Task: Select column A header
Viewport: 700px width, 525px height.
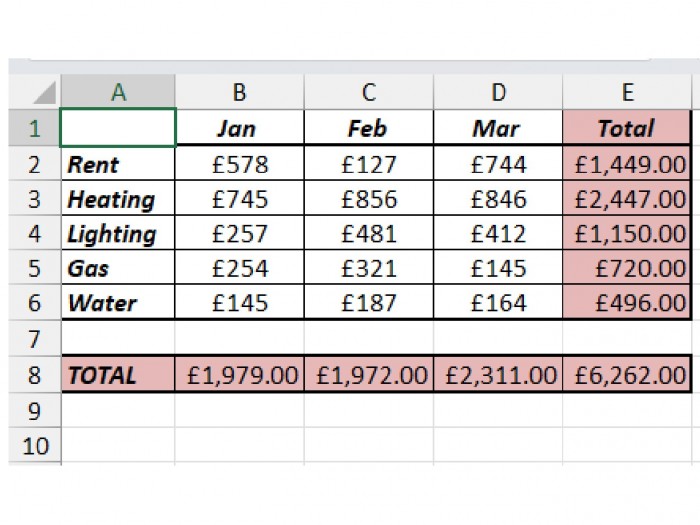Action: 119,93
